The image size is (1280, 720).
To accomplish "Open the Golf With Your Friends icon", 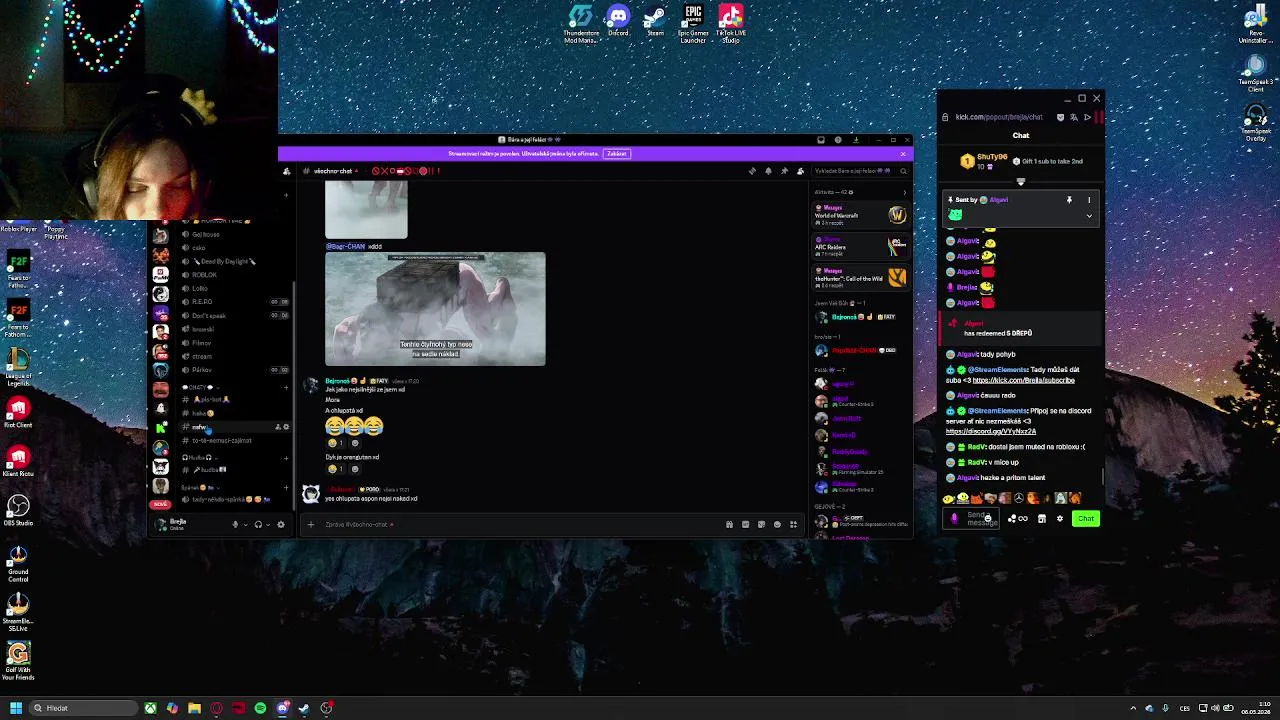I will pos(18,661).
